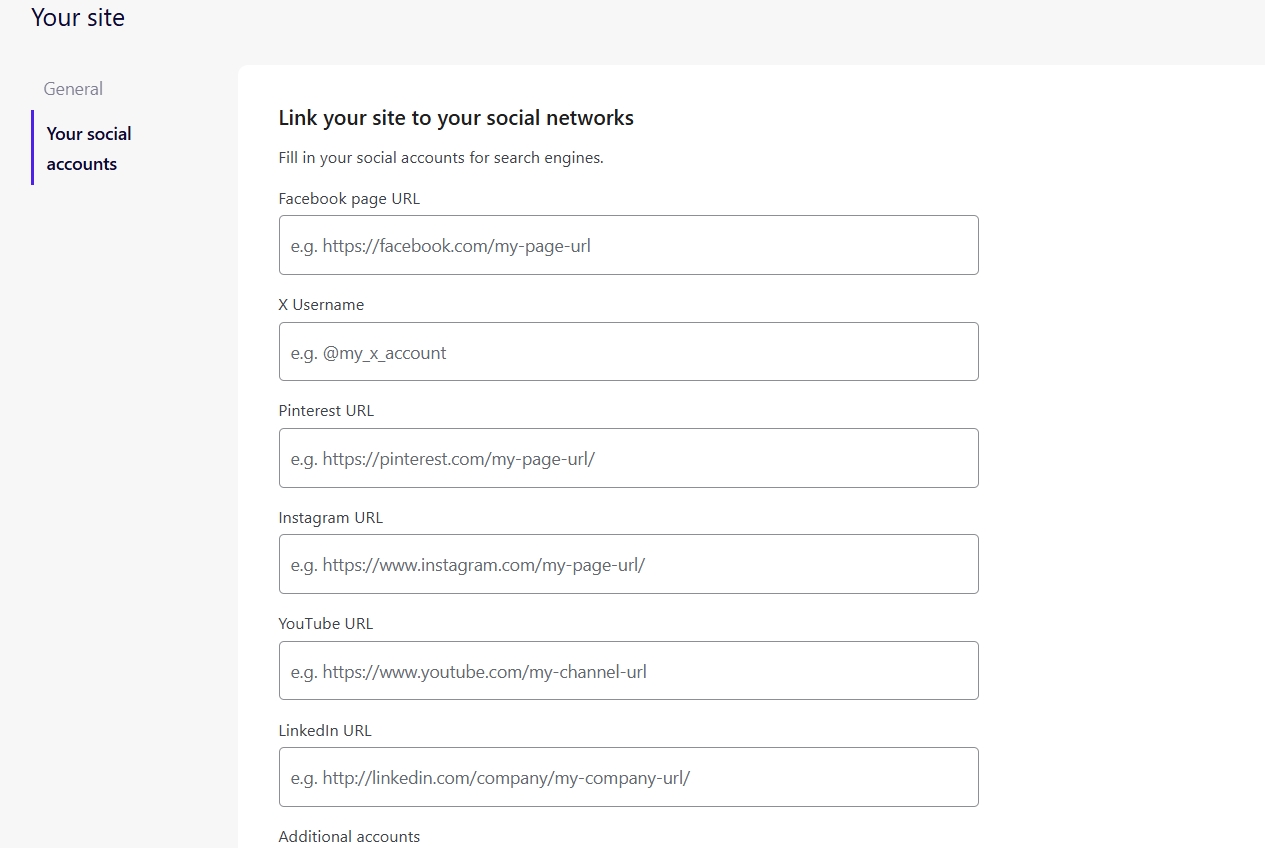The height and width of the screenshot is (848, 1265).
Task: Click the "Your site" page title
Action: tap(78, 18)
